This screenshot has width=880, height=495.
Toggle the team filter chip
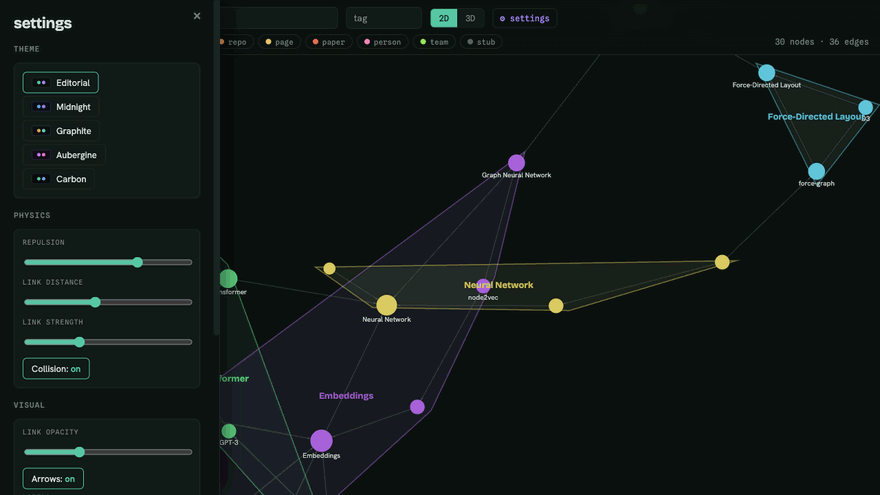coord(434,42)
